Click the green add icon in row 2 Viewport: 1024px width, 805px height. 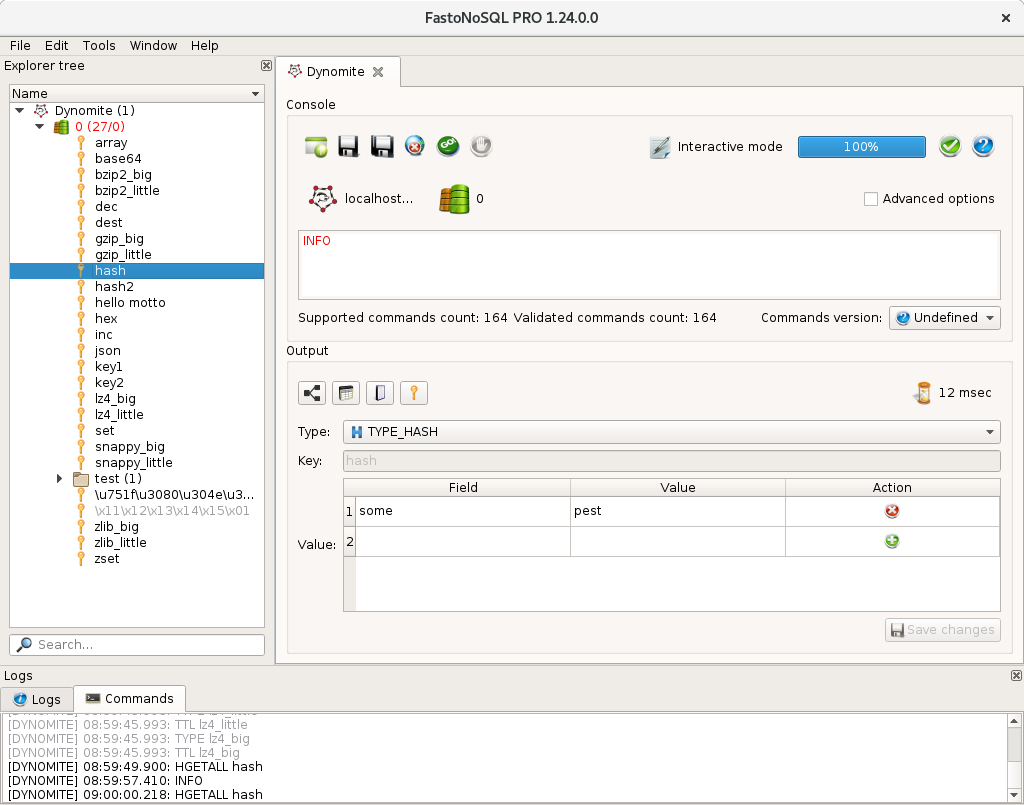tap(892, 541)
